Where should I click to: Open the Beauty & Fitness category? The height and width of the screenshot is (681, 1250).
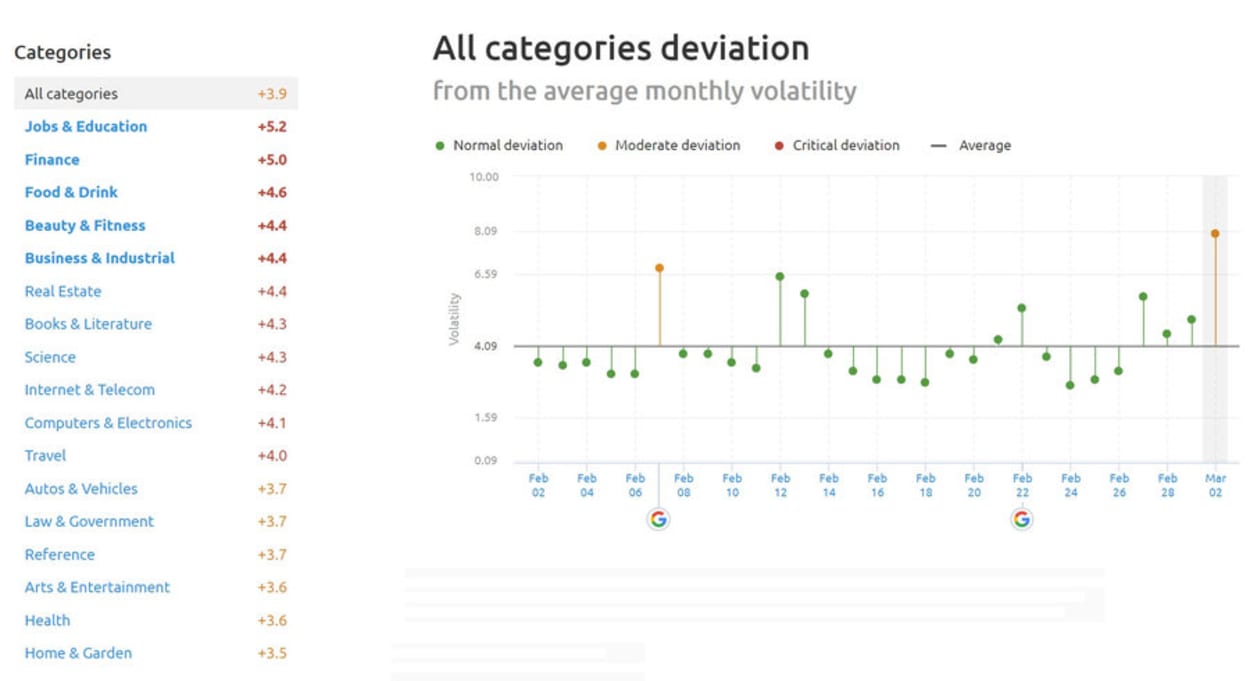85,225
